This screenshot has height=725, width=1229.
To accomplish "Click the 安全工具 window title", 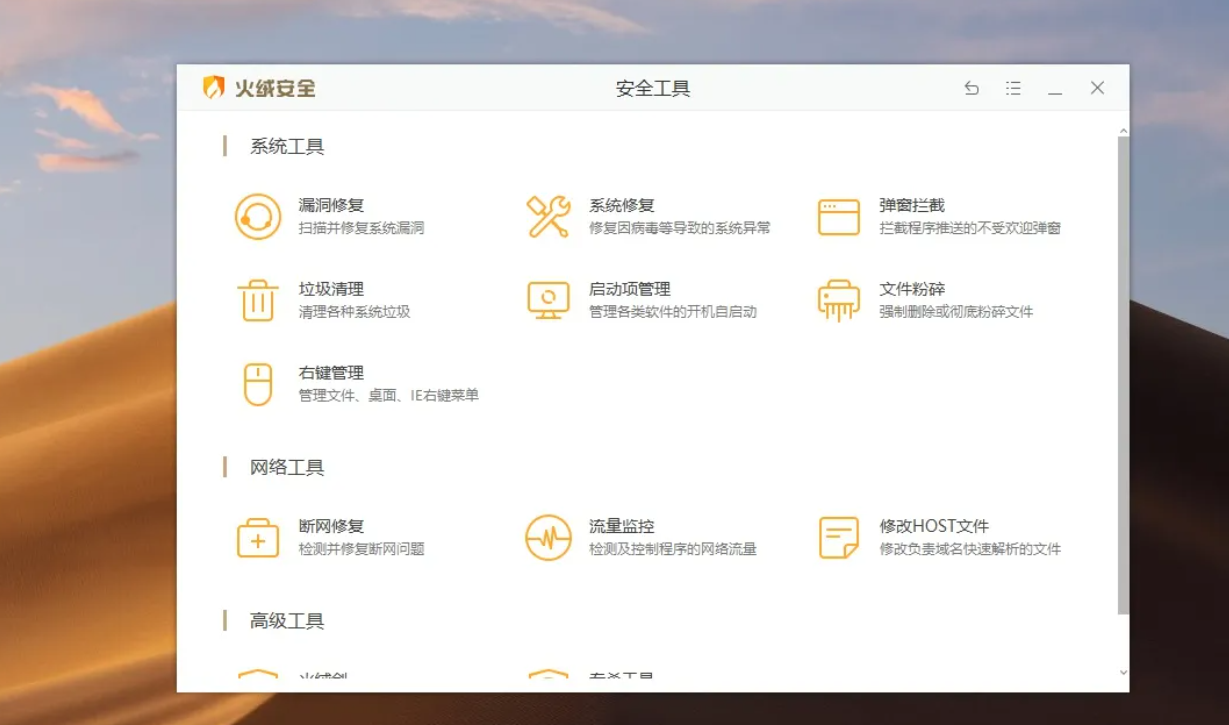I will [x=653, y=89].
